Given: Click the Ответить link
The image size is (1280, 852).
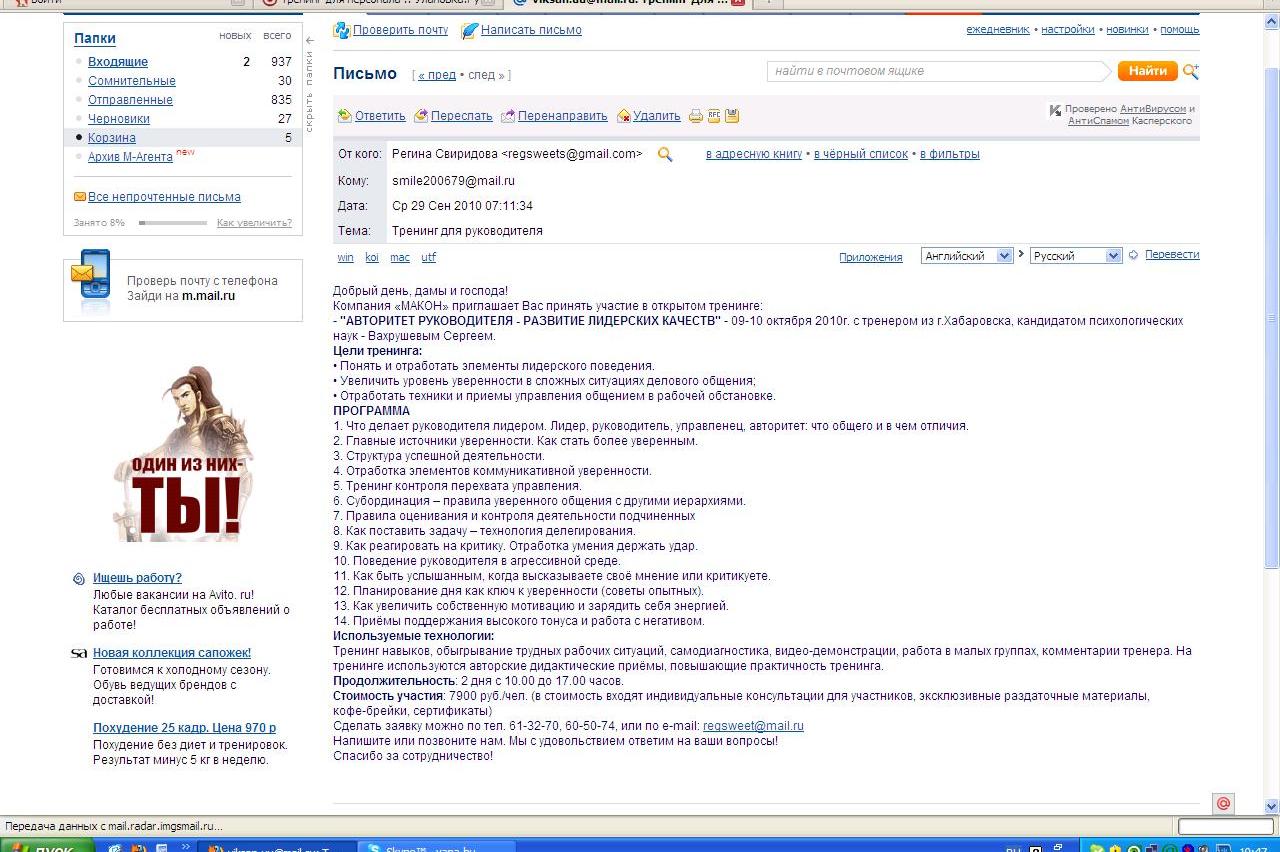Looking at the screenshot, I should point(380,116).
